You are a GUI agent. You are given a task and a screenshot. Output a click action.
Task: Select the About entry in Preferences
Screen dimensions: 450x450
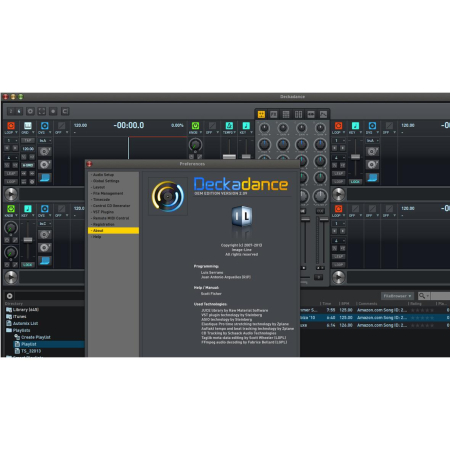point(113,231)
